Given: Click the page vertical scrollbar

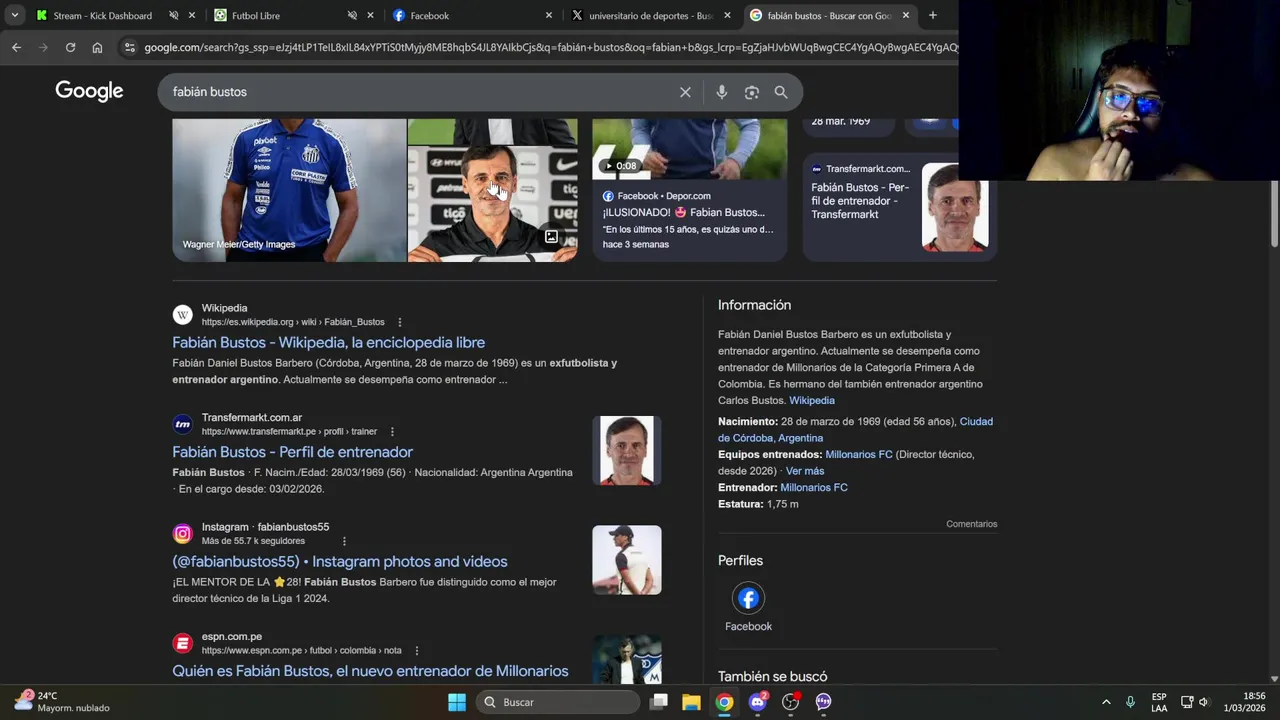Looking at the screenshot, I should pos(1274,212).
